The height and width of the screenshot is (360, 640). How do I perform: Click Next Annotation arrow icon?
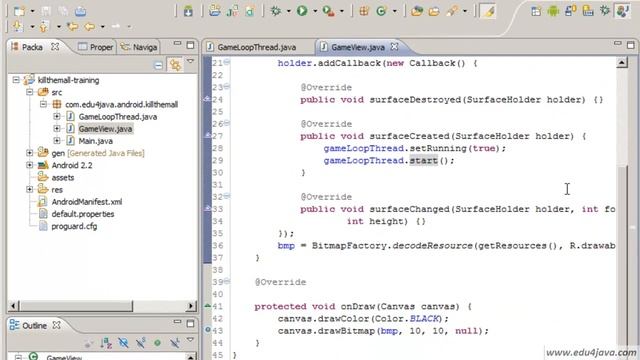click(x=18, y=27)
